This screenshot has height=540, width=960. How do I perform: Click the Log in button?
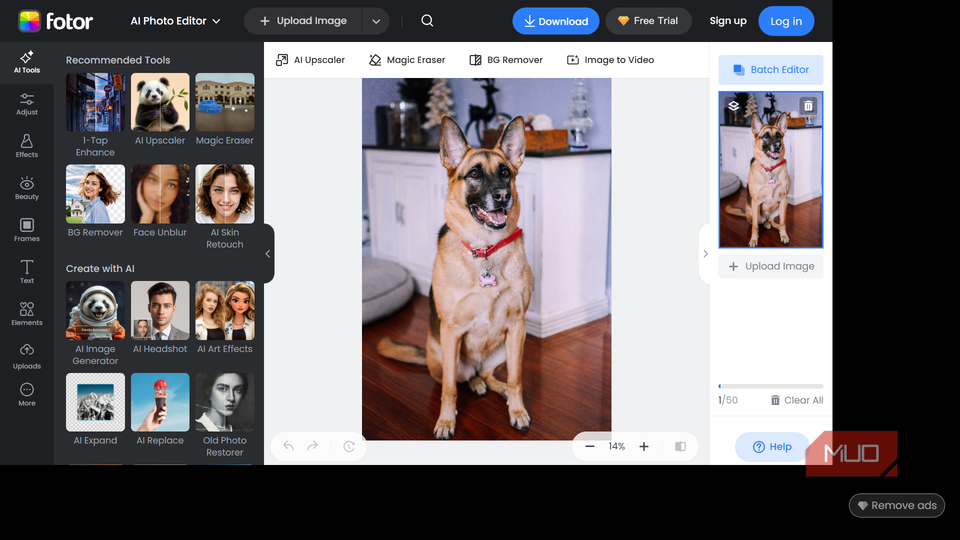coord(786,21)
